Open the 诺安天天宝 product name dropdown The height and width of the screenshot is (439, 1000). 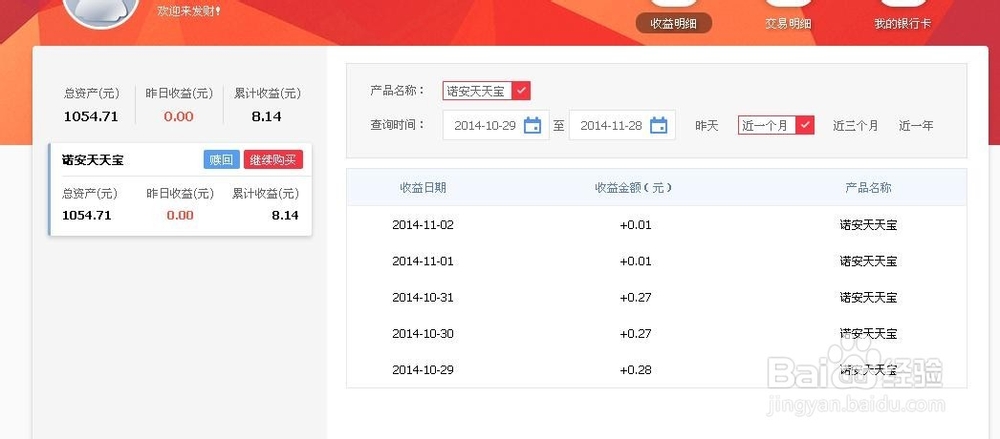(x=486, y=91)
